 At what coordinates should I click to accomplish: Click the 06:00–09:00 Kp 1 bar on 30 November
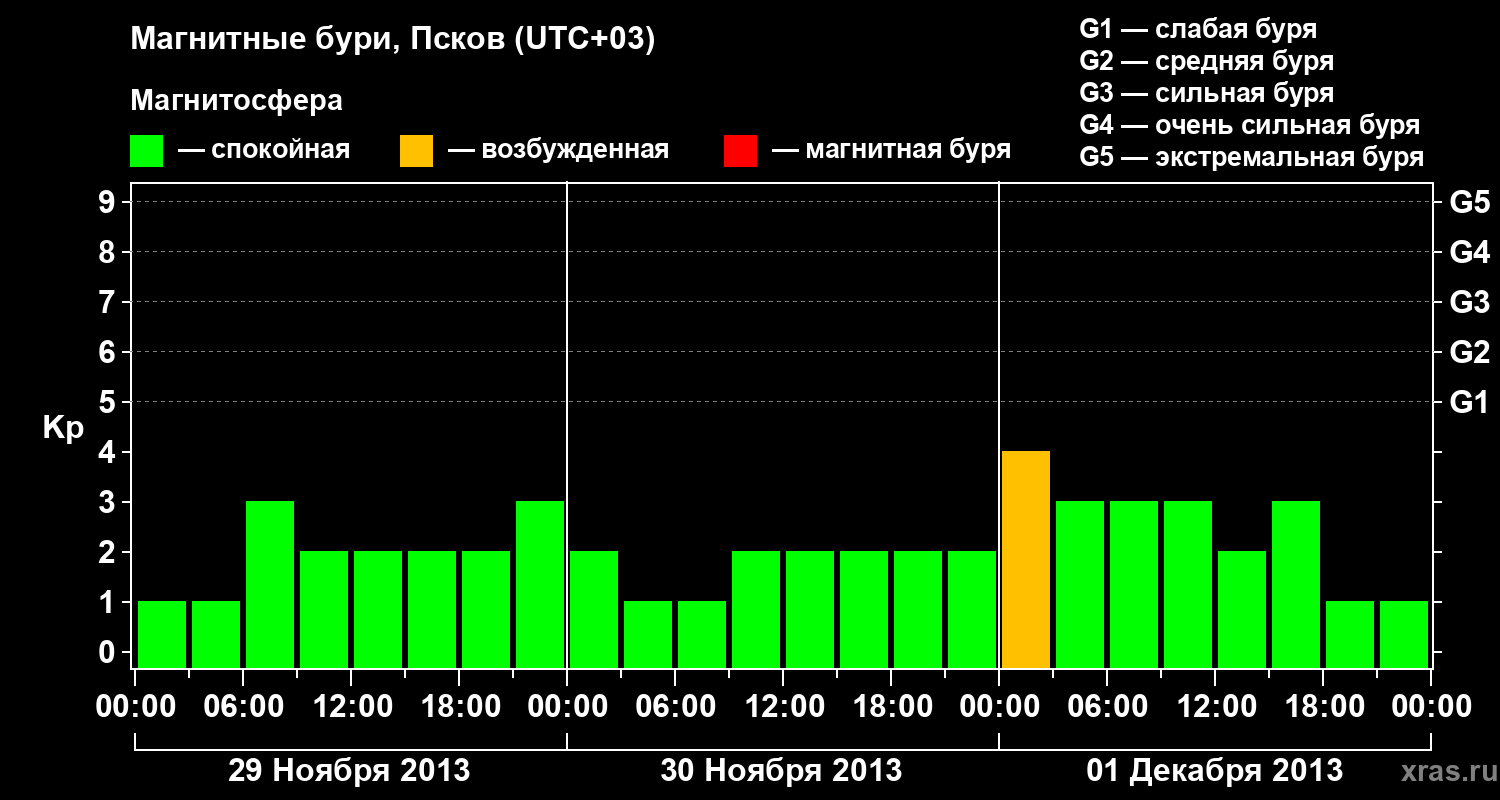click(x=702, y=634)
